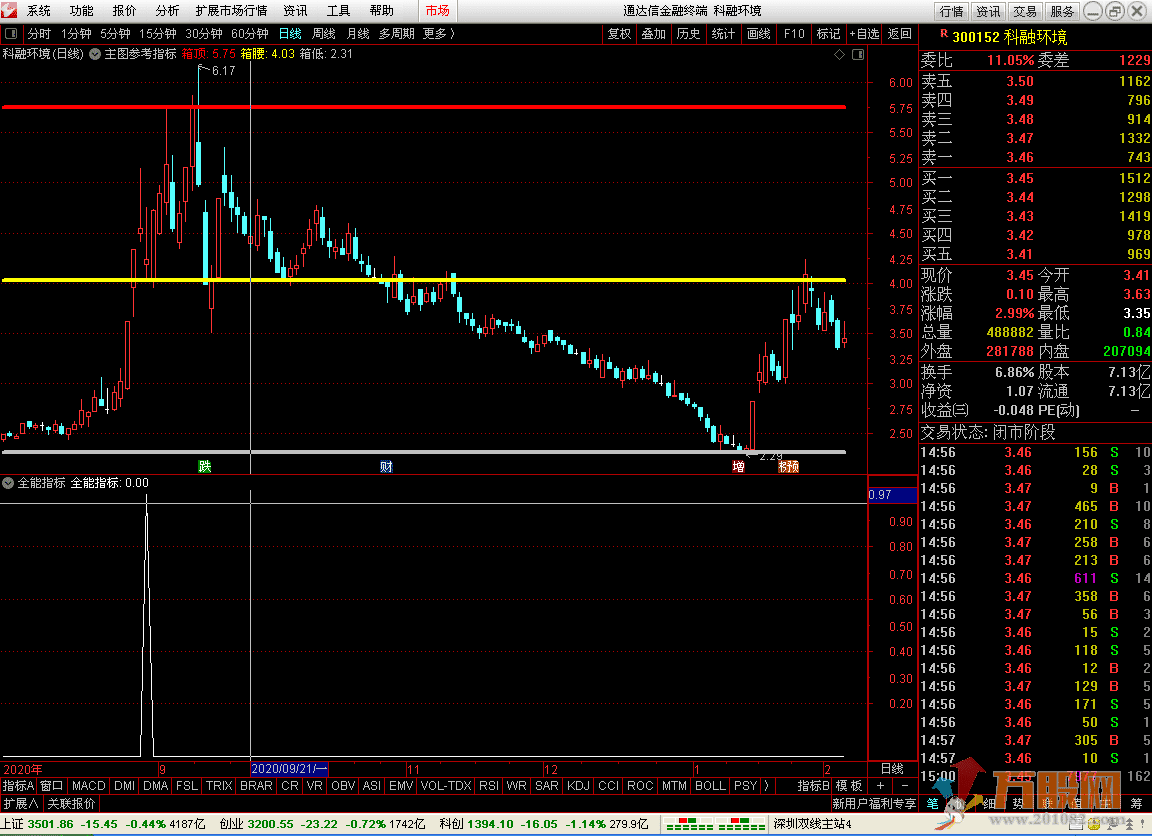
Task: Click the 新用户福利专享 link
Action: [x=874, y=804]
